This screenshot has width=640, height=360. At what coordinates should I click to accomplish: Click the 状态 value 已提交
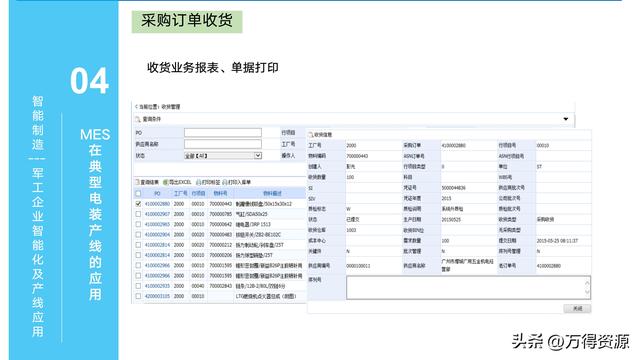(353, 220)
